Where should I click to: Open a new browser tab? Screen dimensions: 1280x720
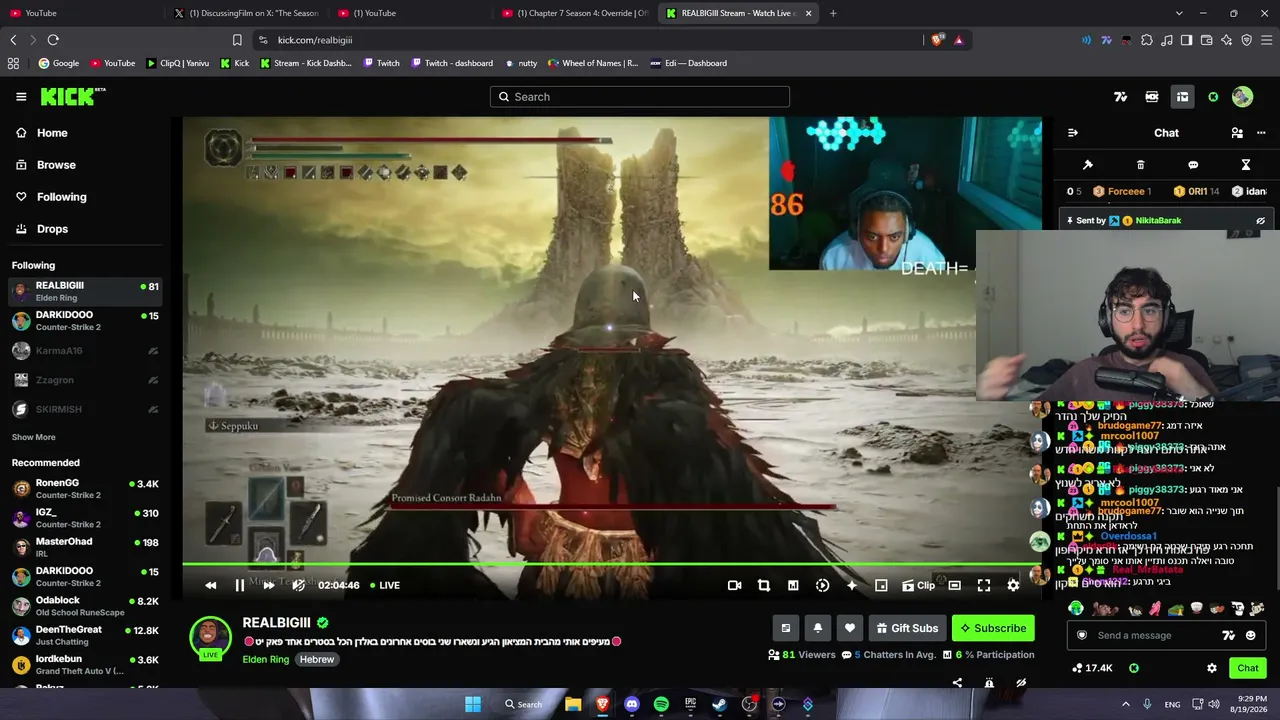click(833, 13)
